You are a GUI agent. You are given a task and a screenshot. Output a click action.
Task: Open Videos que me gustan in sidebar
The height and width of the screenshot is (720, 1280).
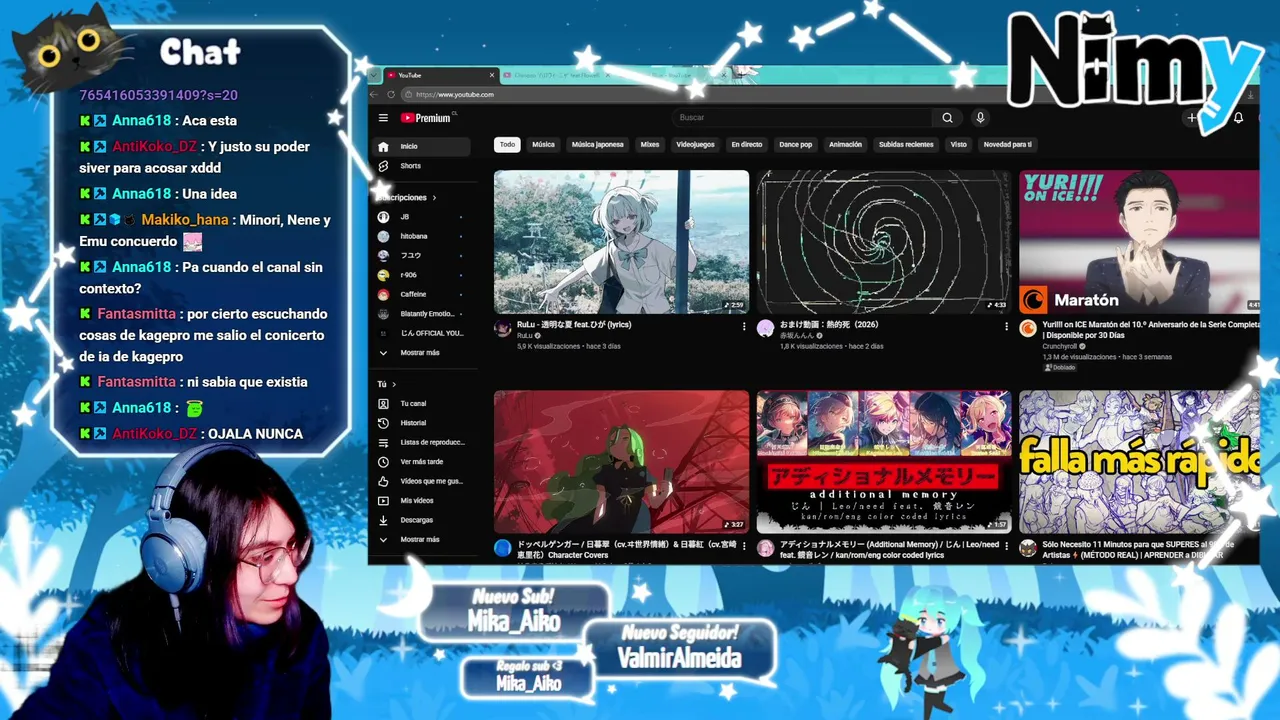click(422, 481)
